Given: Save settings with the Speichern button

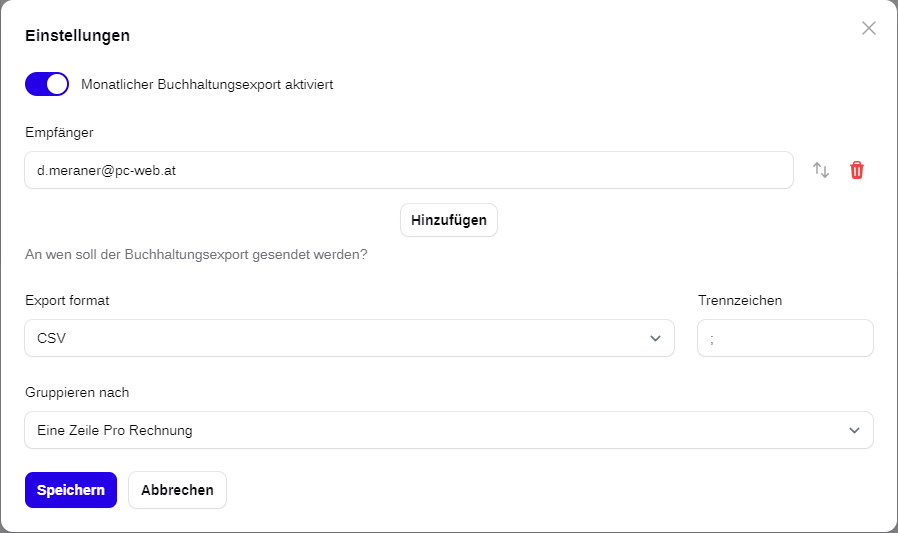Looking at the screenshot, I should tap(71, 490).
